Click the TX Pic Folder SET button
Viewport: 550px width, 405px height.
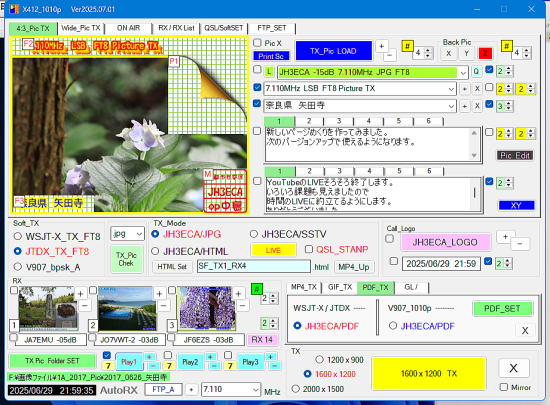click(x=52, y=361)
